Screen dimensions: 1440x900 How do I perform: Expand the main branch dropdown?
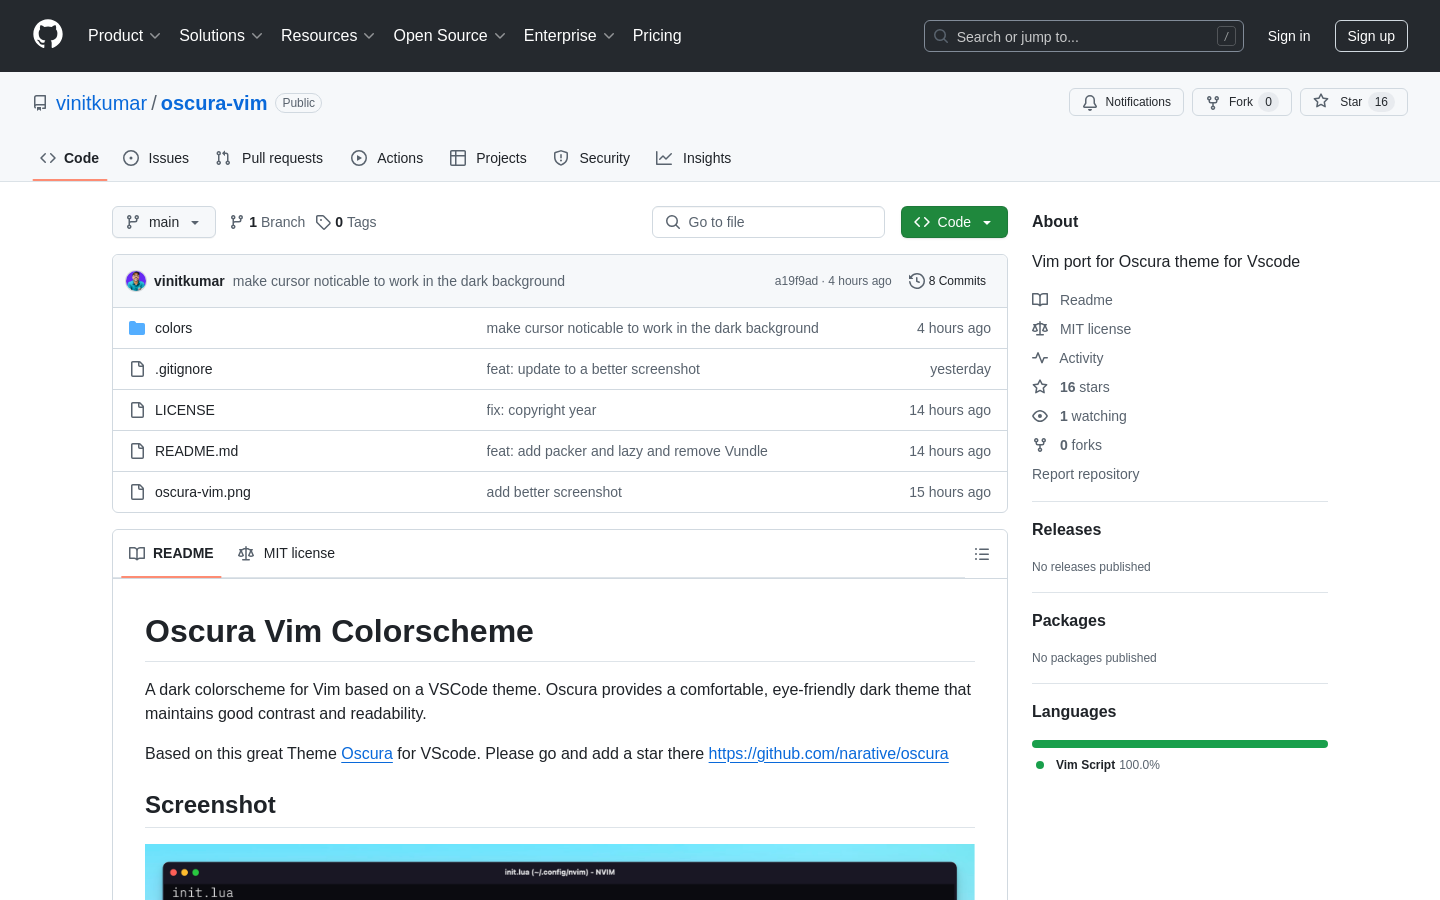(x=164, y=222)
